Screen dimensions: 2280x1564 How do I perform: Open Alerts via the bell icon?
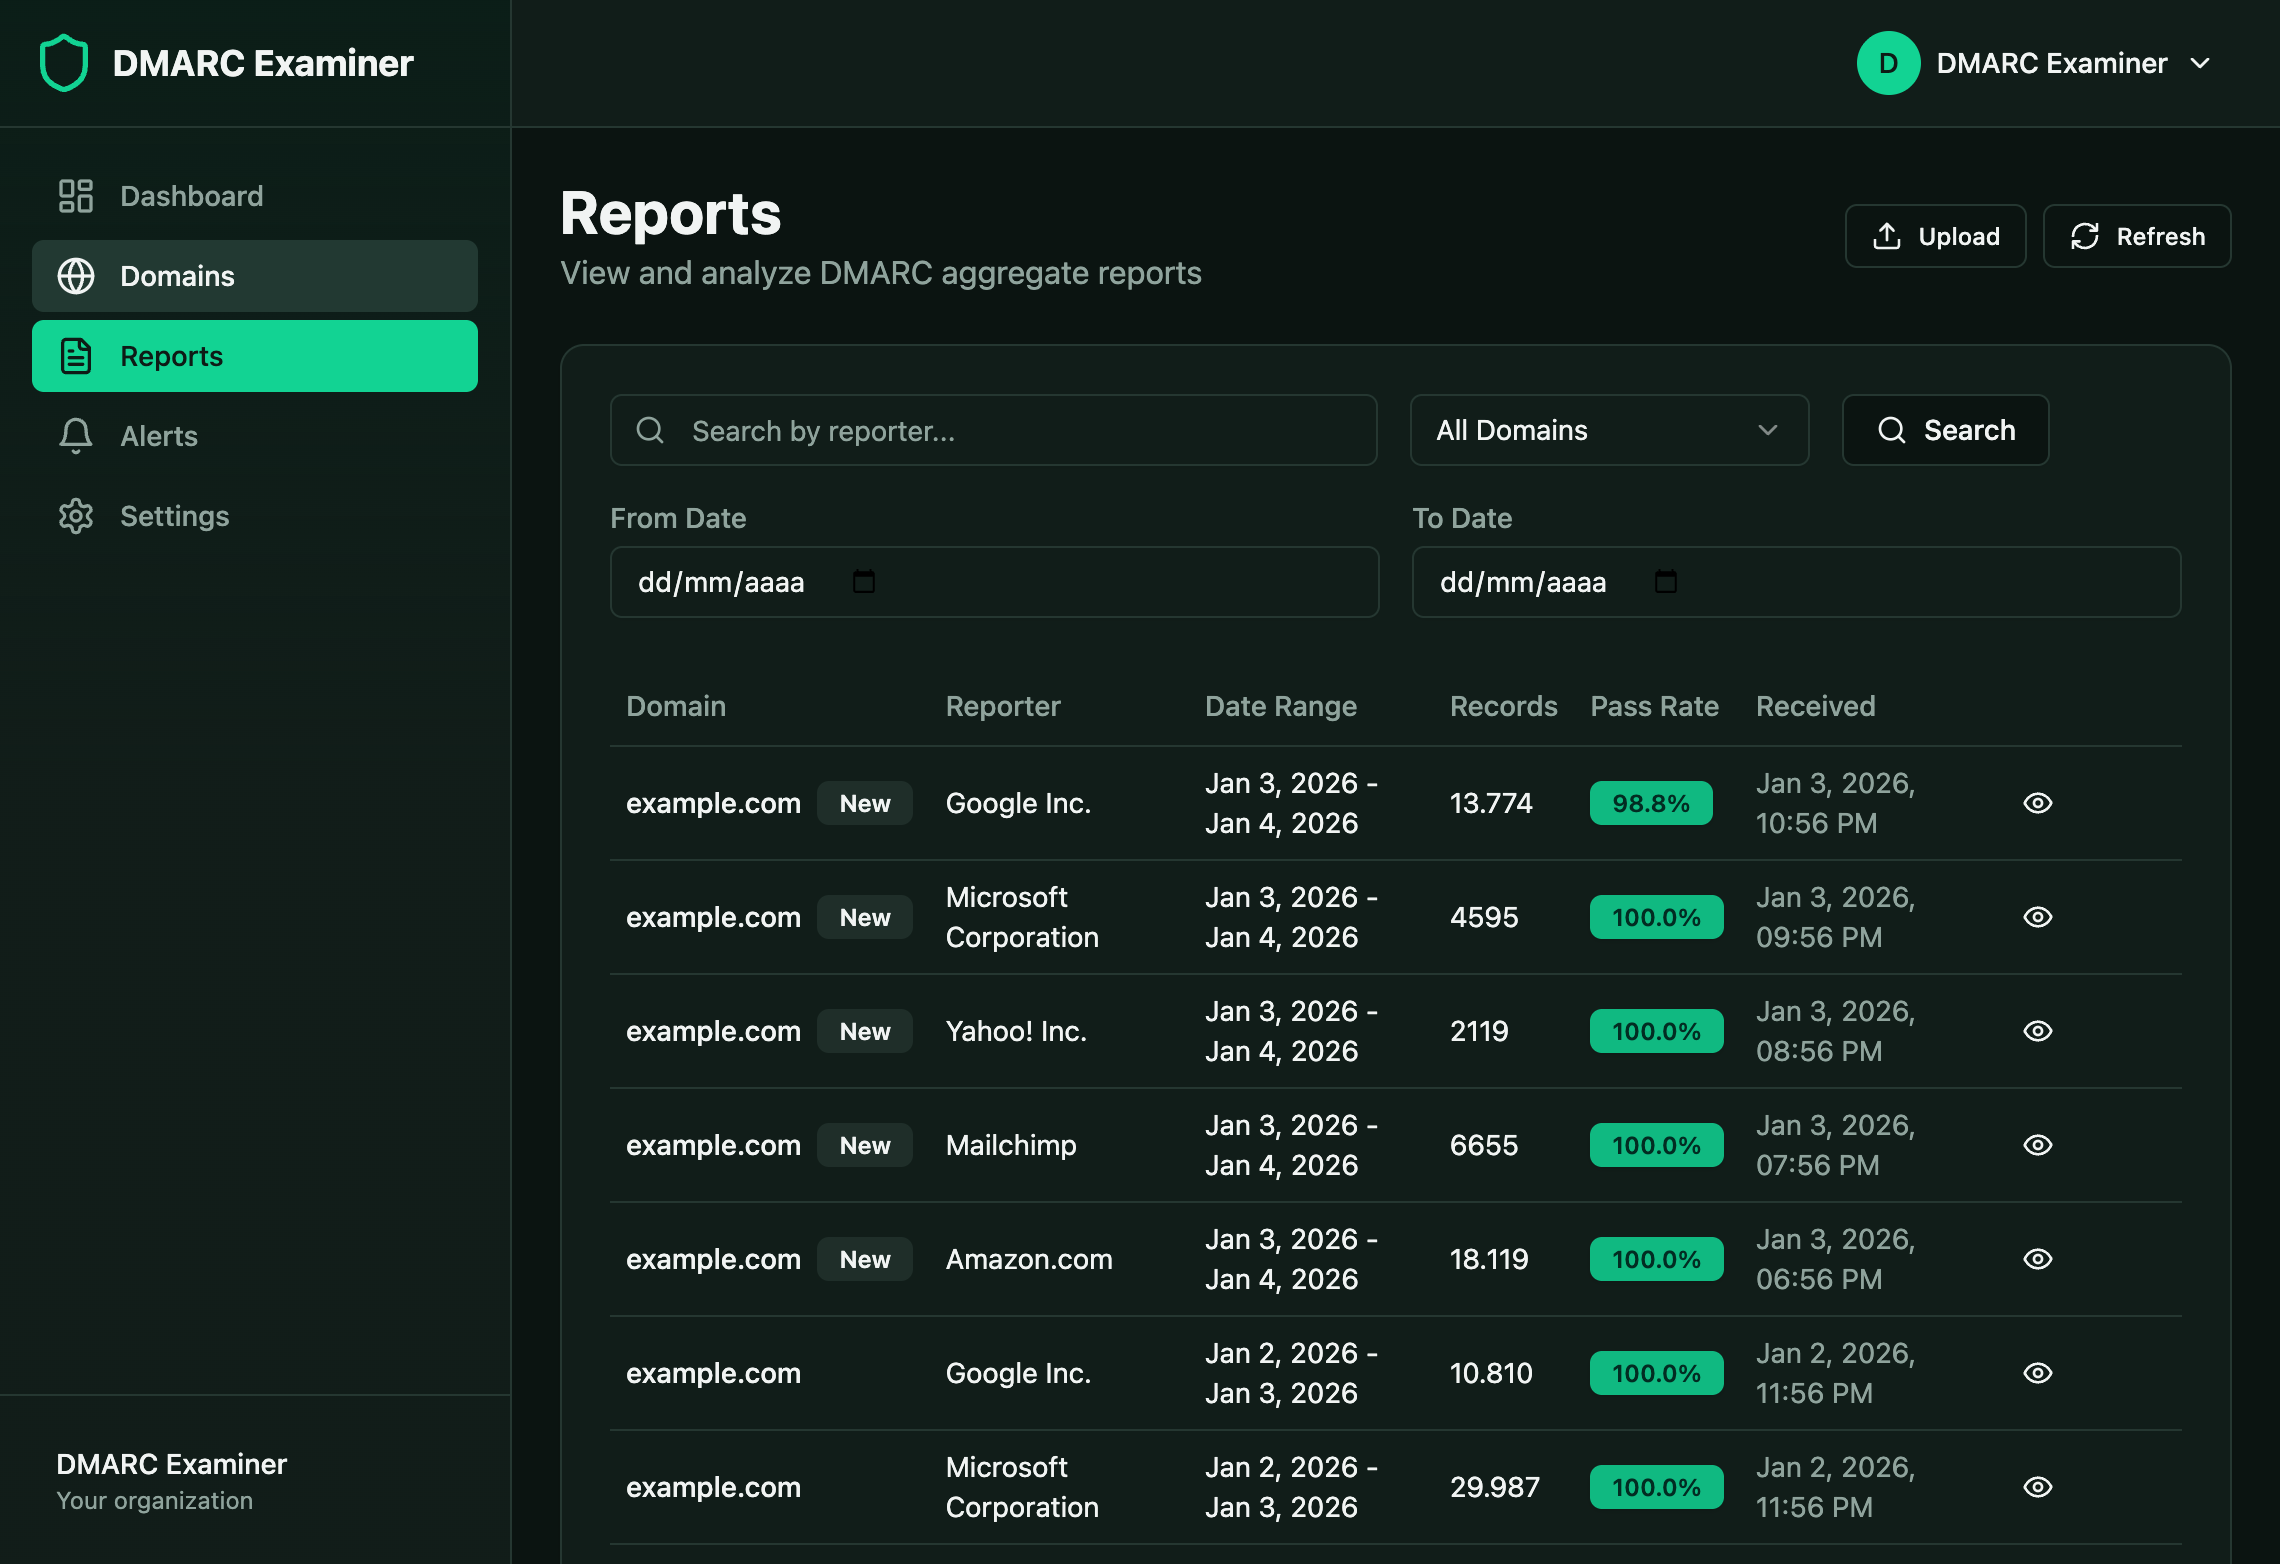75,435
